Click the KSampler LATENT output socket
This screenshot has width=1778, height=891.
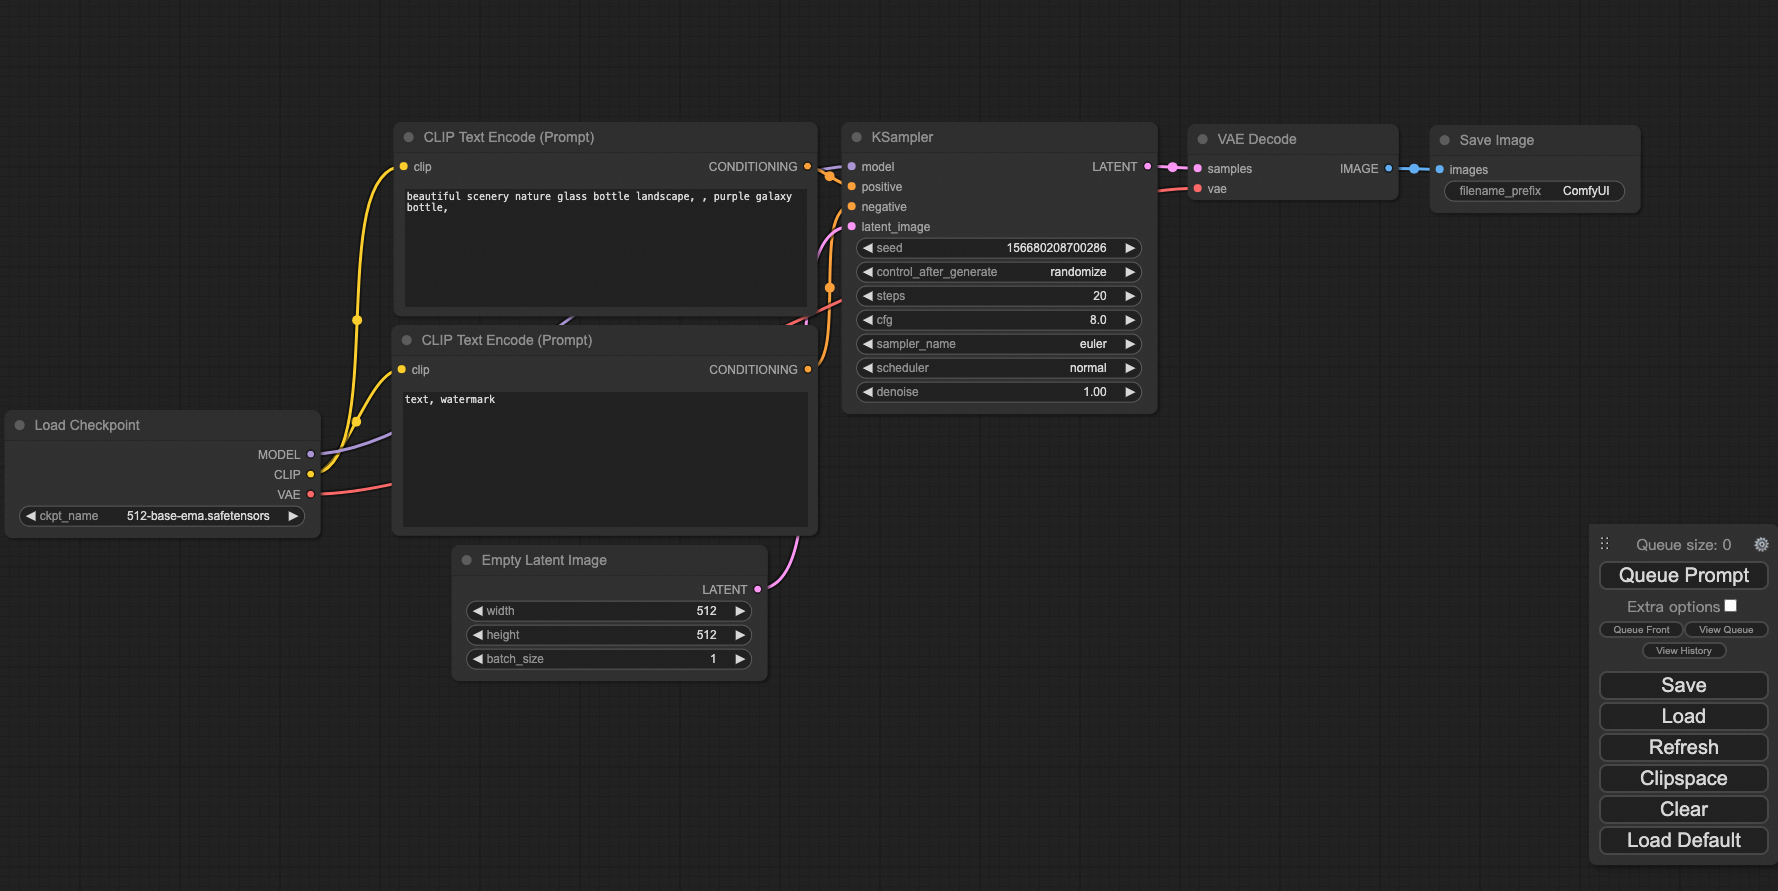click(1148, 167)
